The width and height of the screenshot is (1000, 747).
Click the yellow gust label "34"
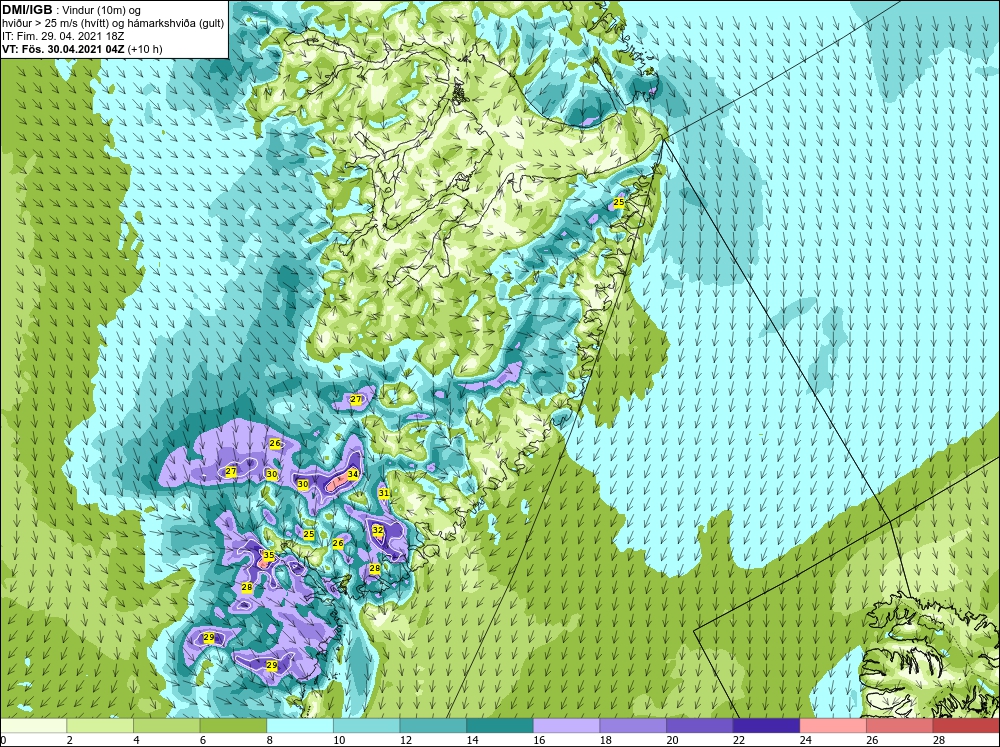tap(353, 474)
